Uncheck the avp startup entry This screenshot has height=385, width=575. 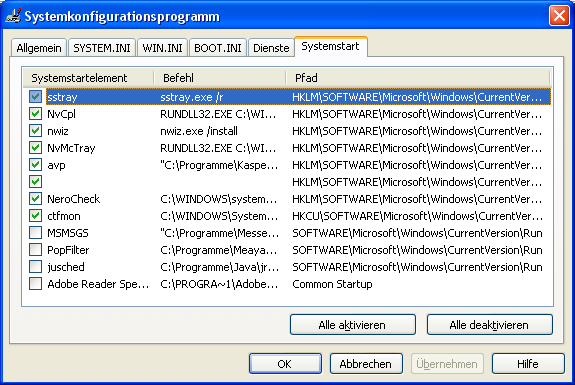(36, 165)
